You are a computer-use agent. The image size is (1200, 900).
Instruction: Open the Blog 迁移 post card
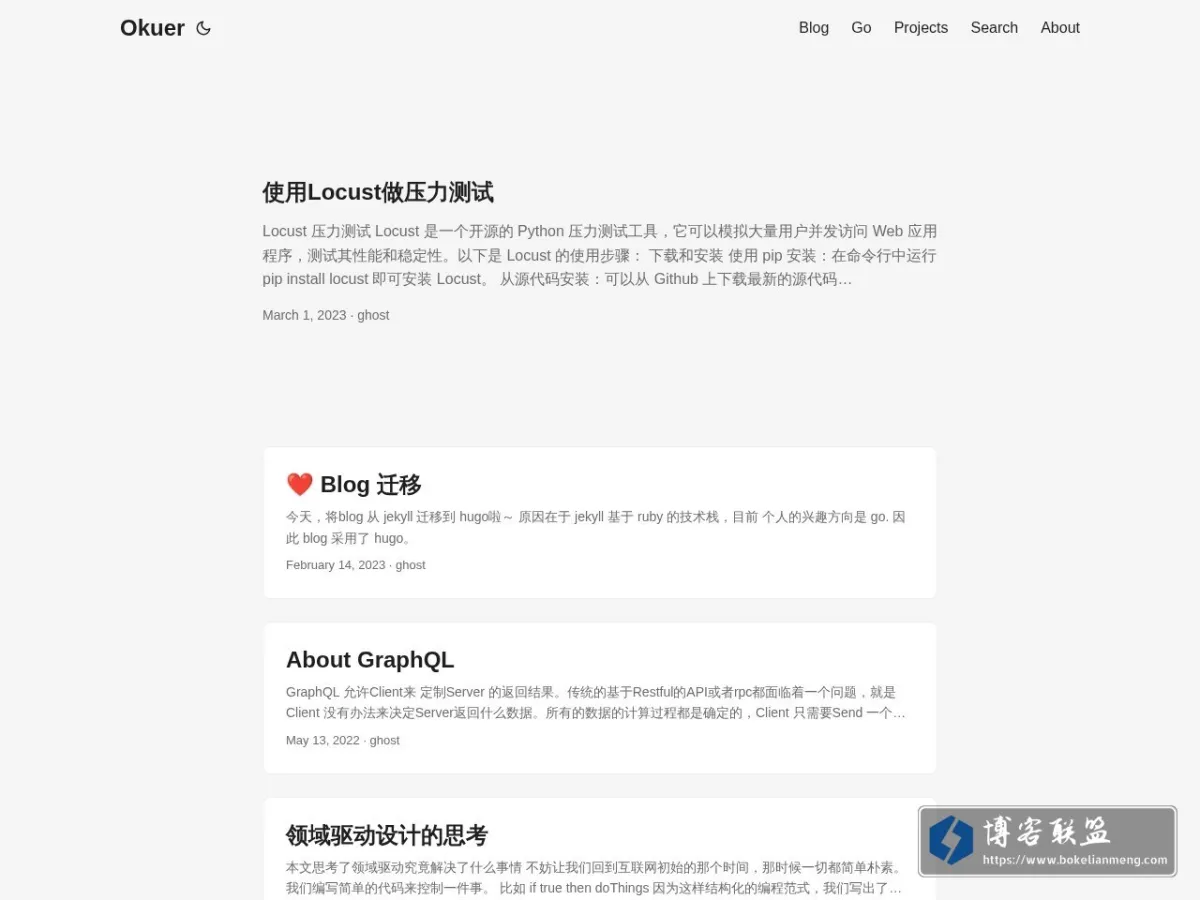[x=600, y=523]
